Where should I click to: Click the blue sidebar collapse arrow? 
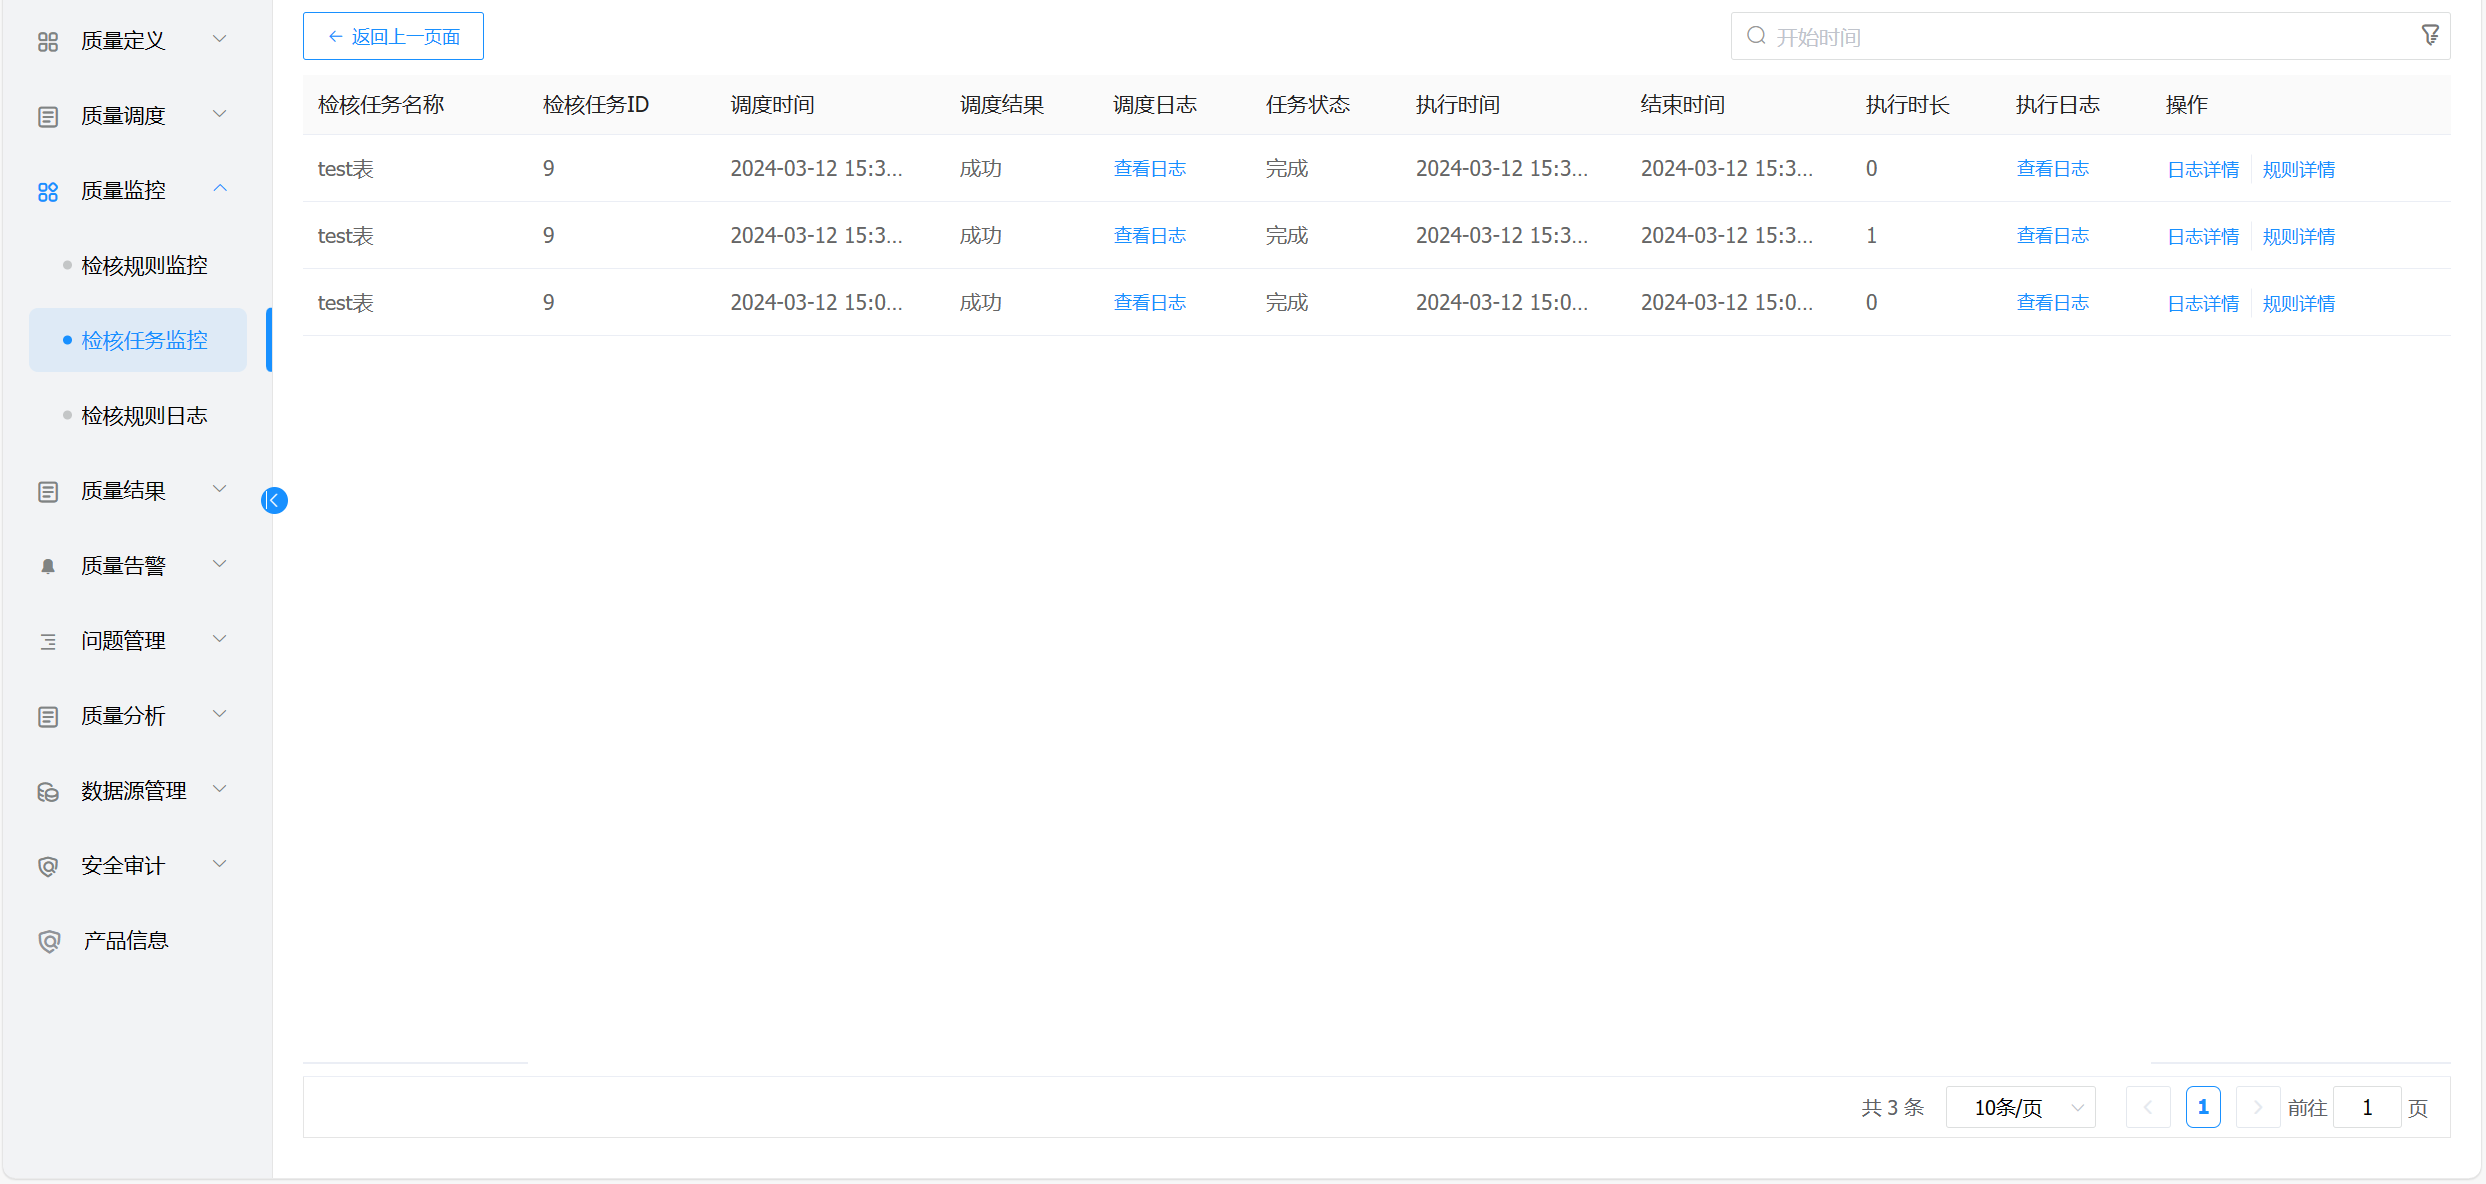(274, 500)
